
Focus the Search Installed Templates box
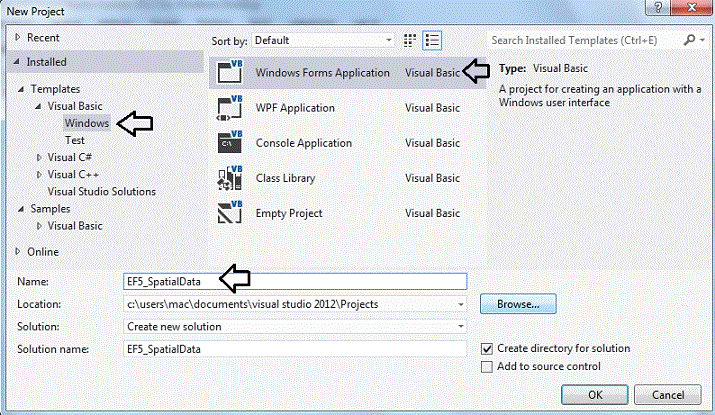click(585, 40)
